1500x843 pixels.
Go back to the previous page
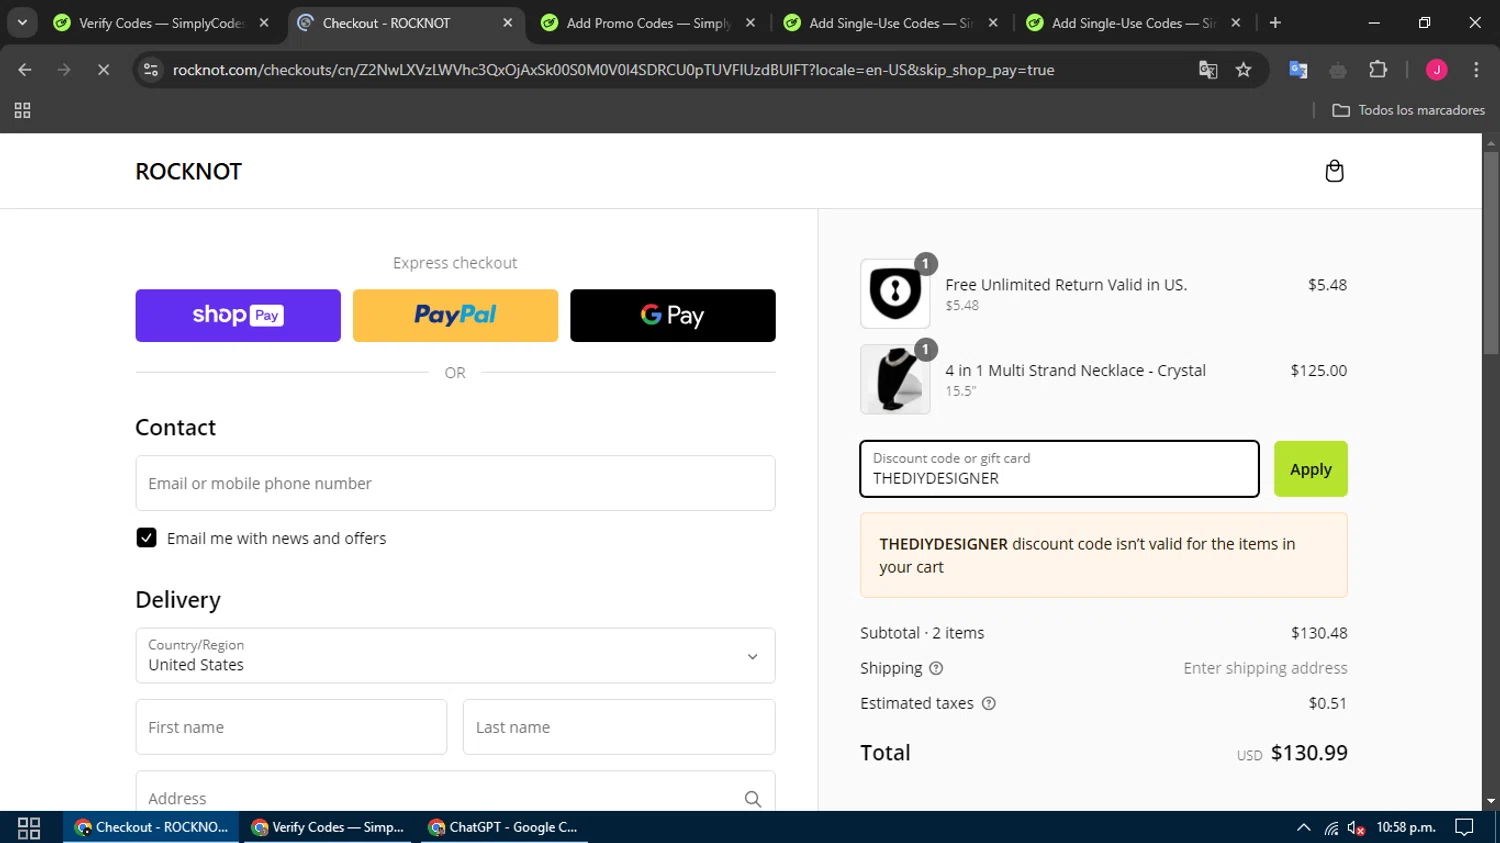(x=25, y=70)
